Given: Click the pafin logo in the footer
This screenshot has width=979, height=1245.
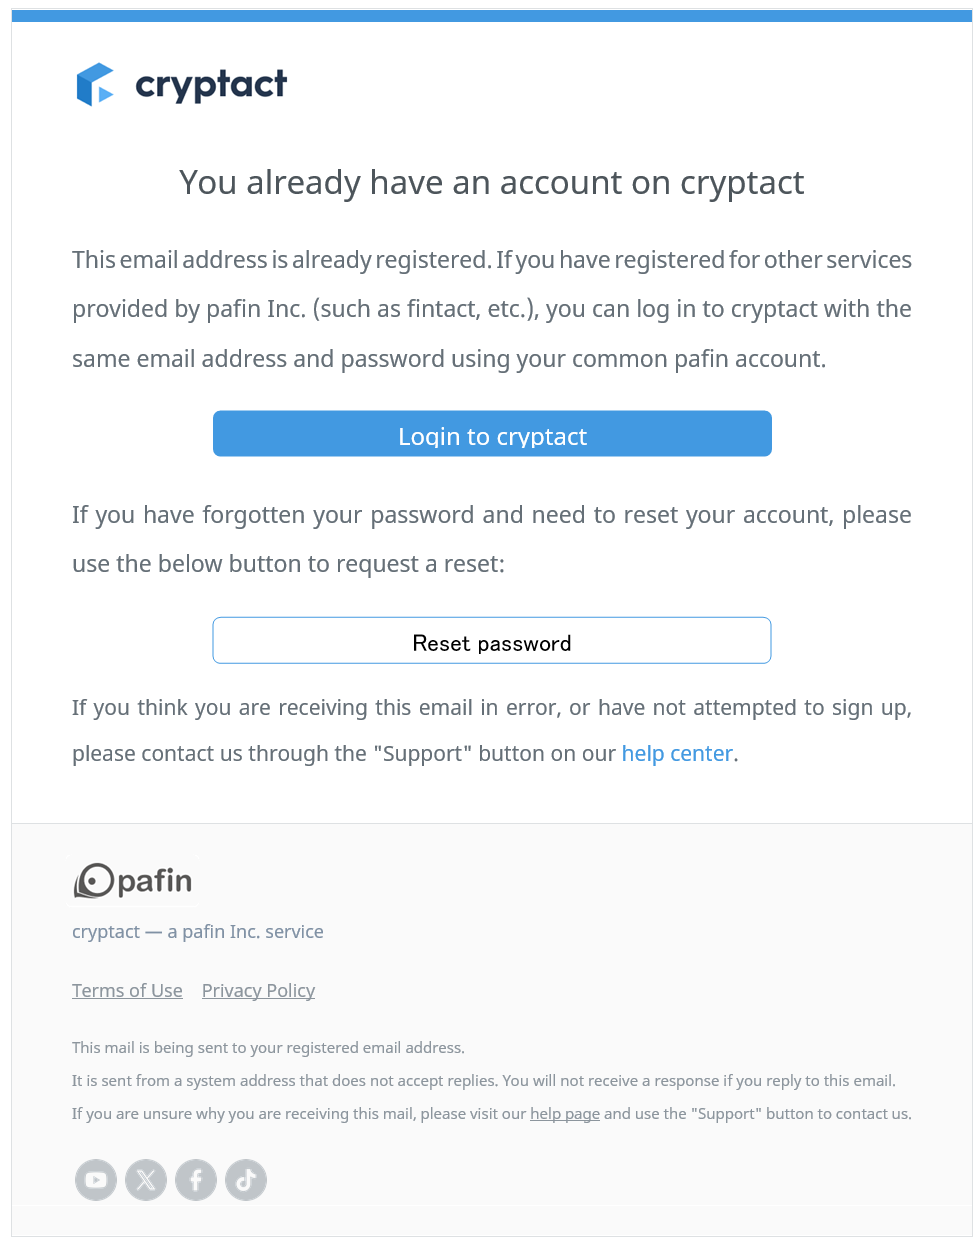Looking at the screenshot, I should [x=133, y=881].
